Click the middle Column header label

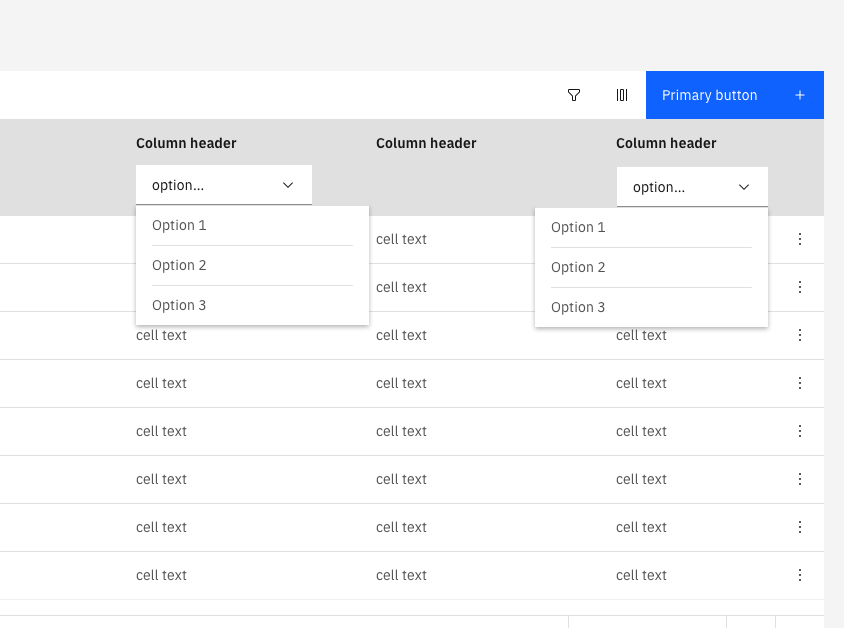426,143
